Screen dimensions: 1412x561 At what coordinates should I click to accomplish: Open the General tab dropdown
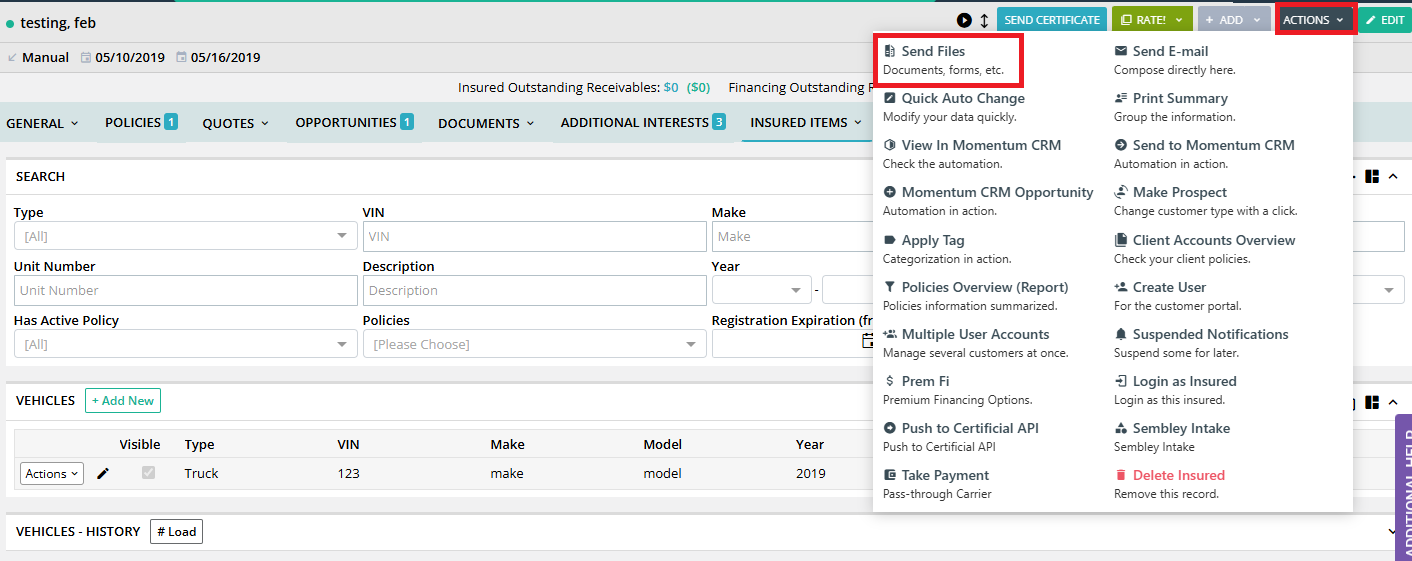42,123
